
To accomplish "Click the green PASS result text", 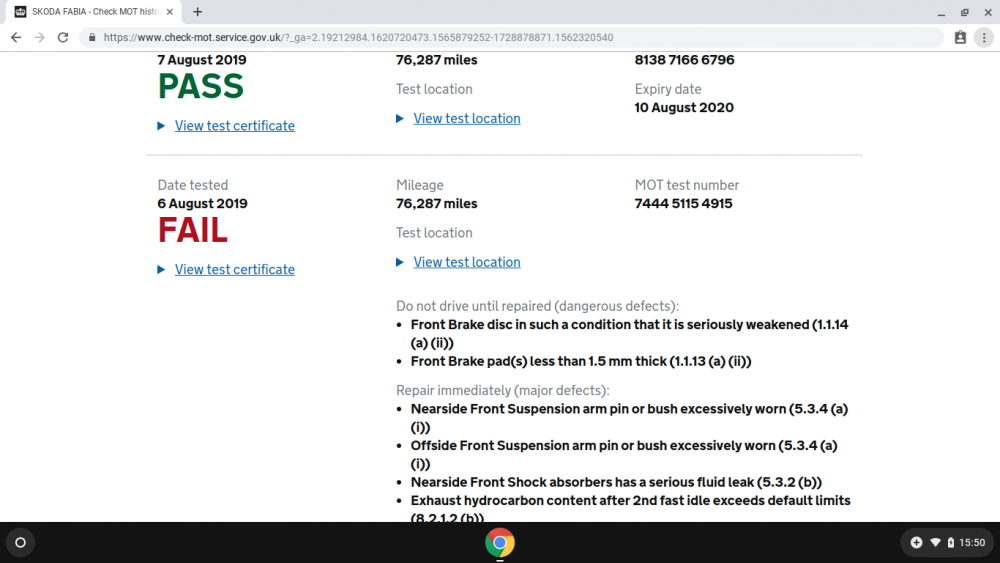I will (201, 86).
